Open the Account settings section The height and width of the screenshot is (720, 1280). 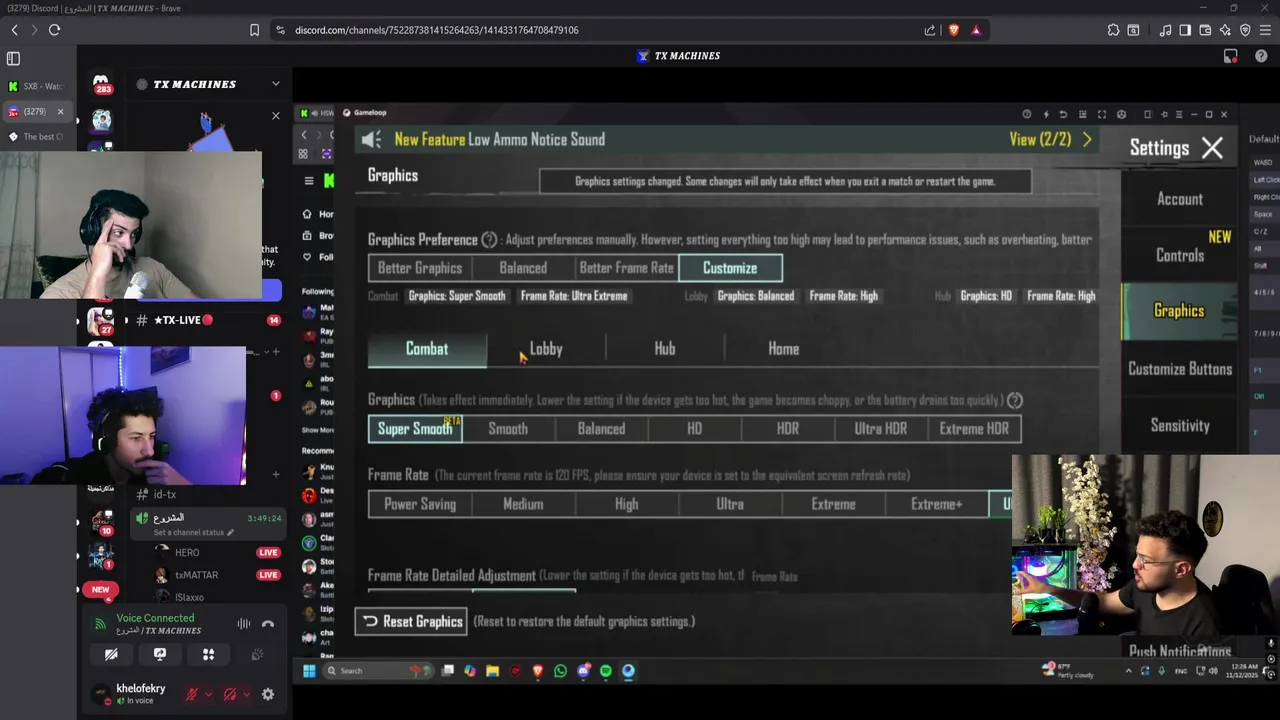click(x=1180, y=199)
